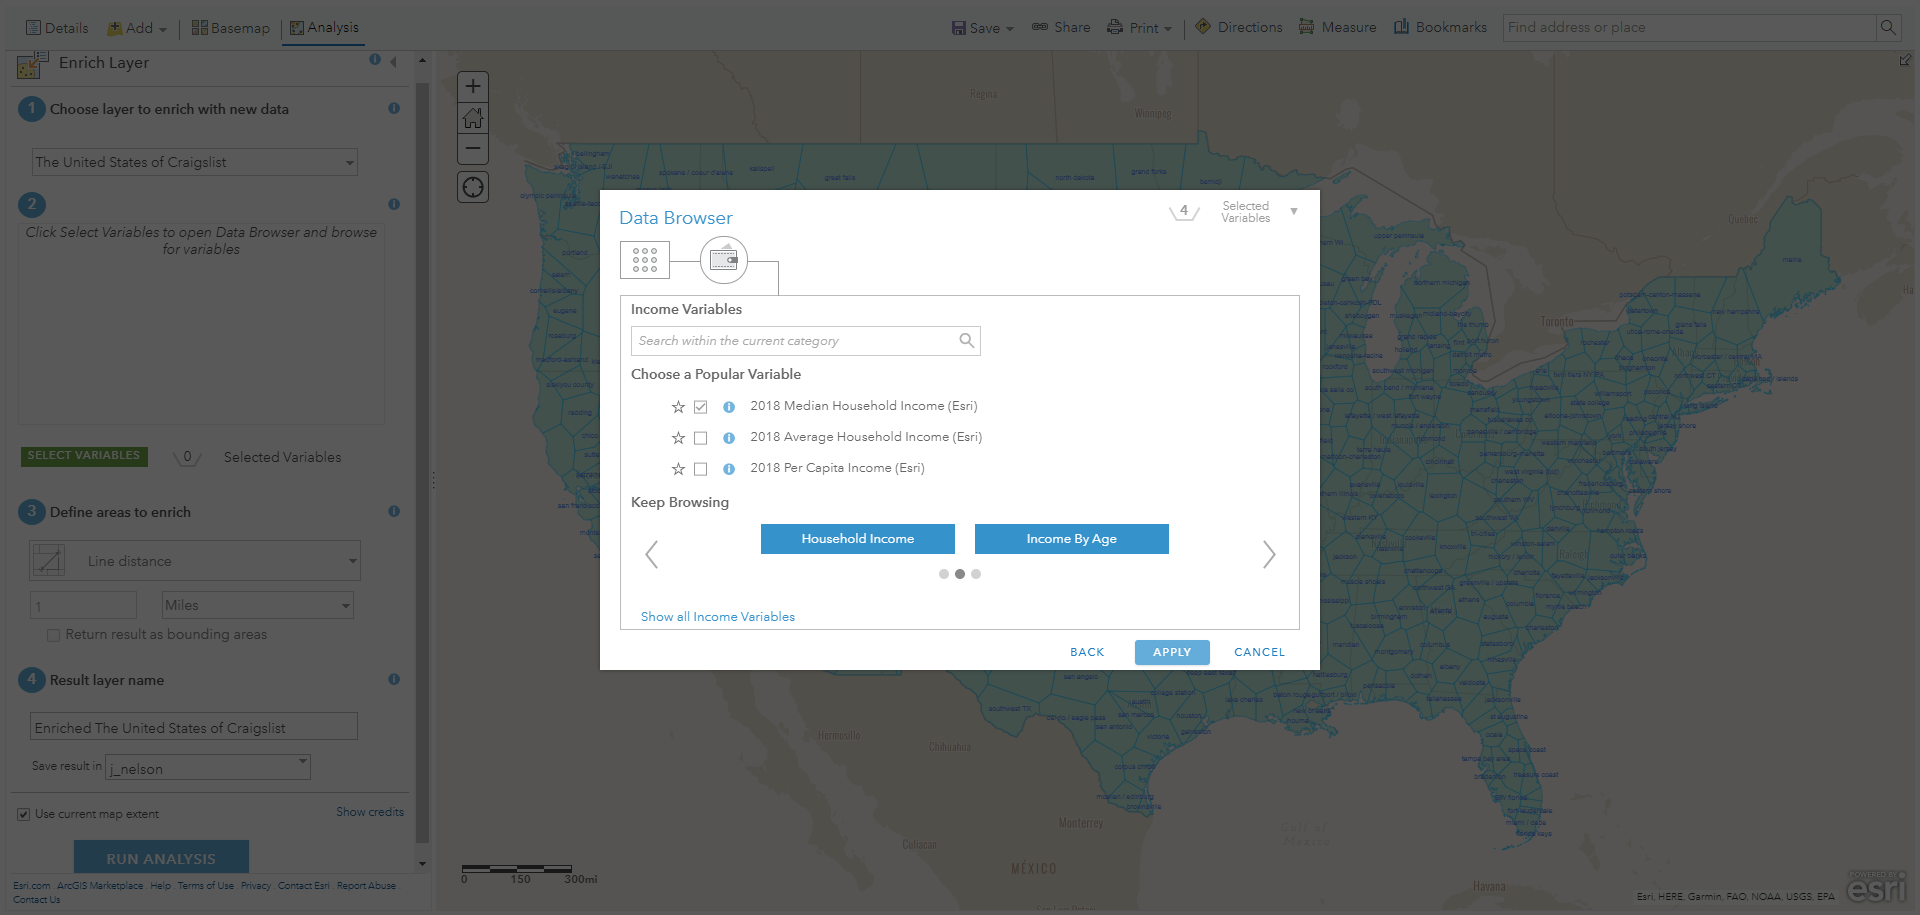Favorite 2018 Average Household Income variable
Viewport: 1920px width, 915px height.
(678, 438)
